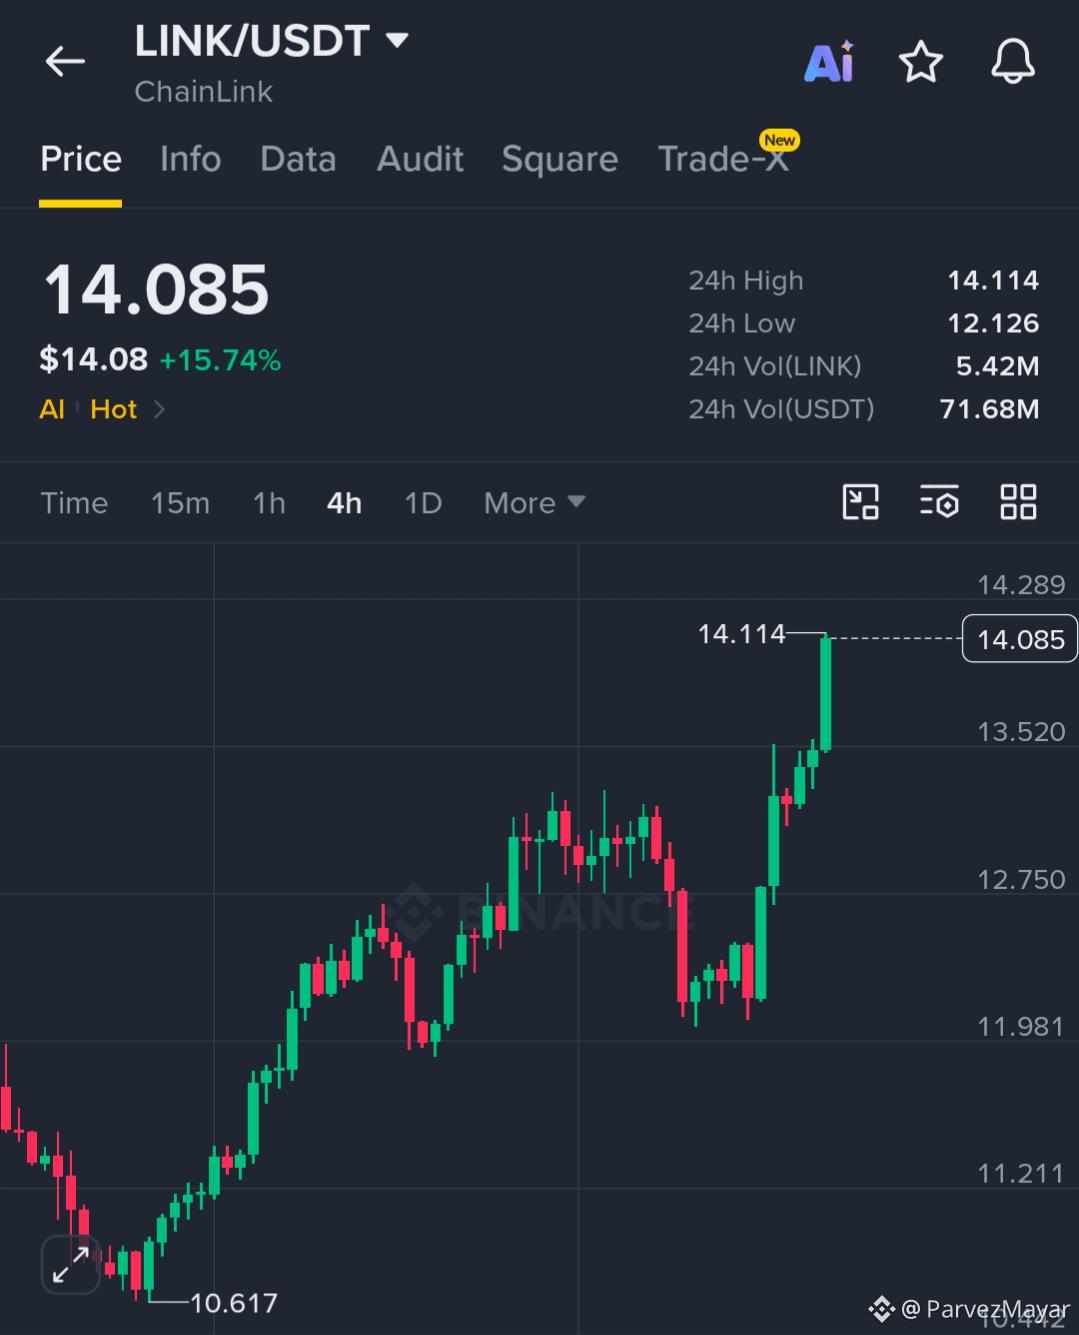
Task: Select the 1D timeframe
Action: pos(423,502)
